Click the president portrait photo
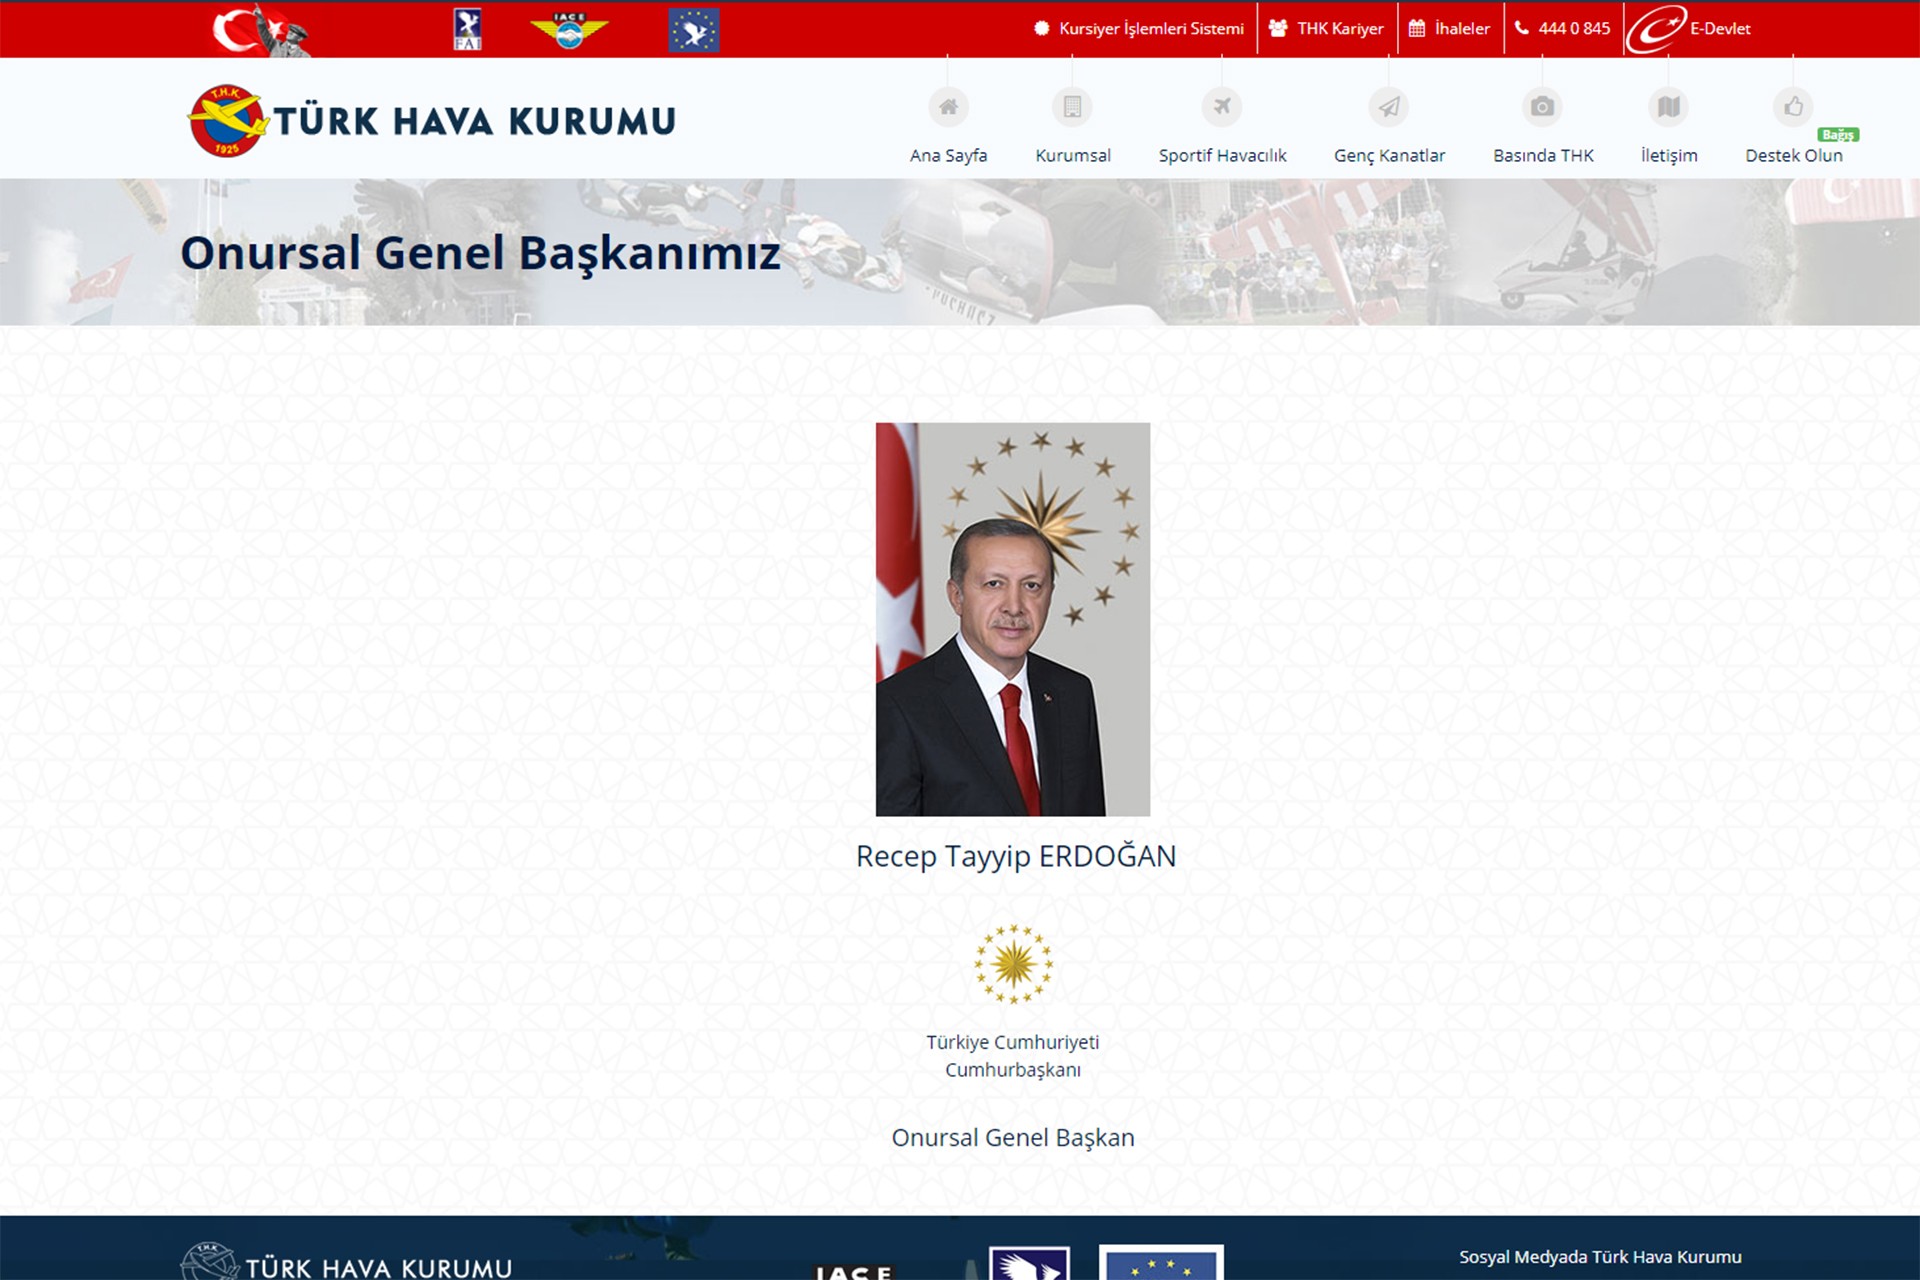1920x1280 pixels. point(1013,619)
